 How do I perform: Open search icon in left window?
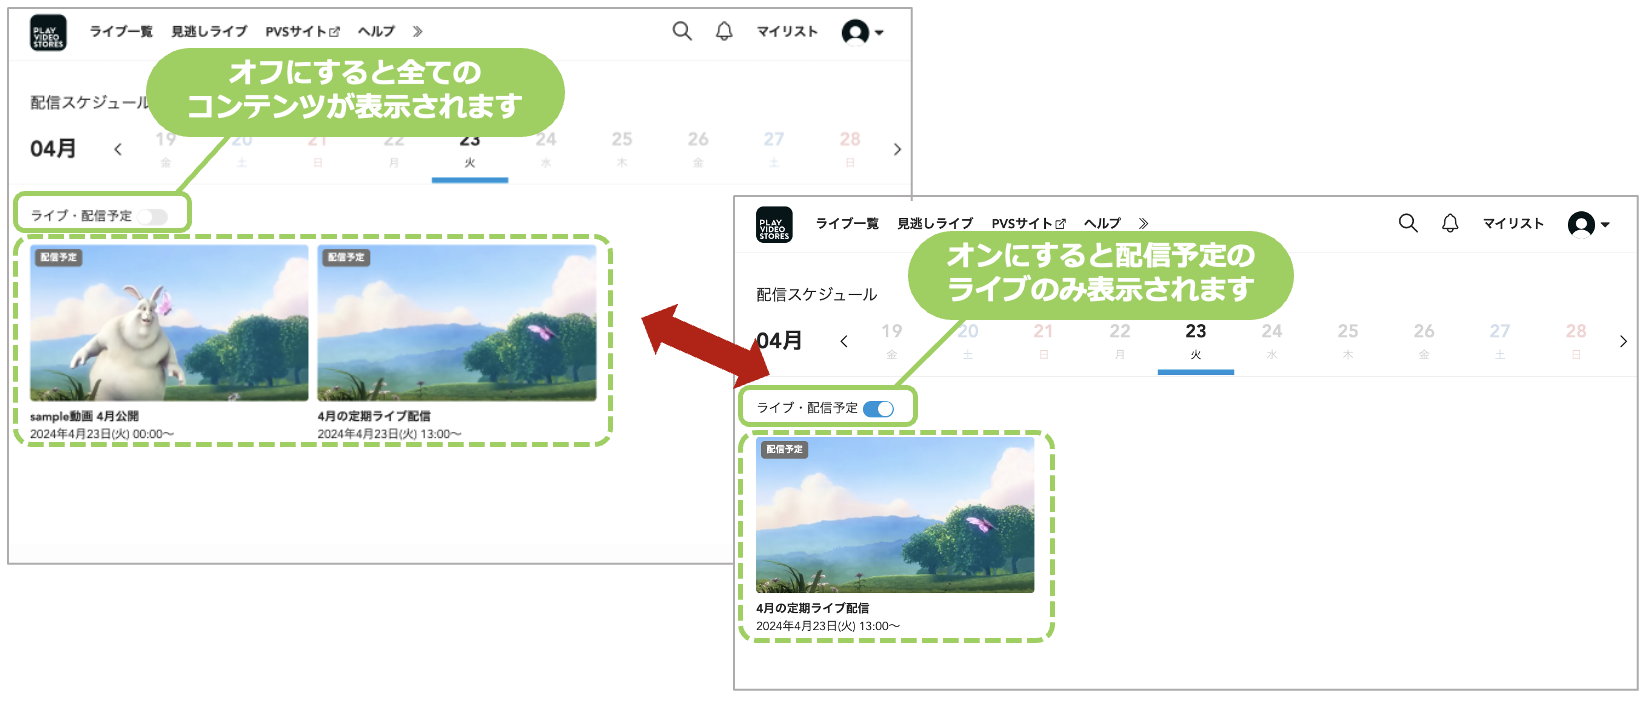click(682, 31)
